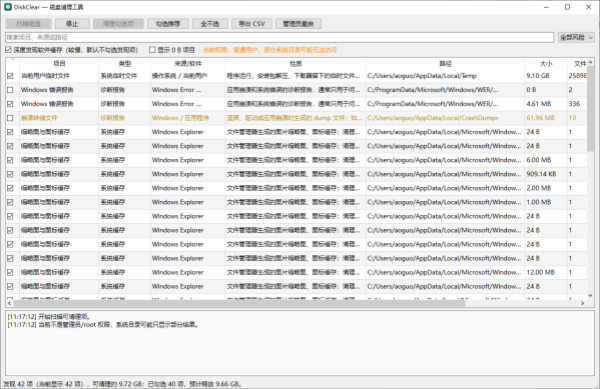Toggle checkbox of the 909.14 KB thumbnail cache row
This screenshot has height=389, width=600.
(10, 174)
